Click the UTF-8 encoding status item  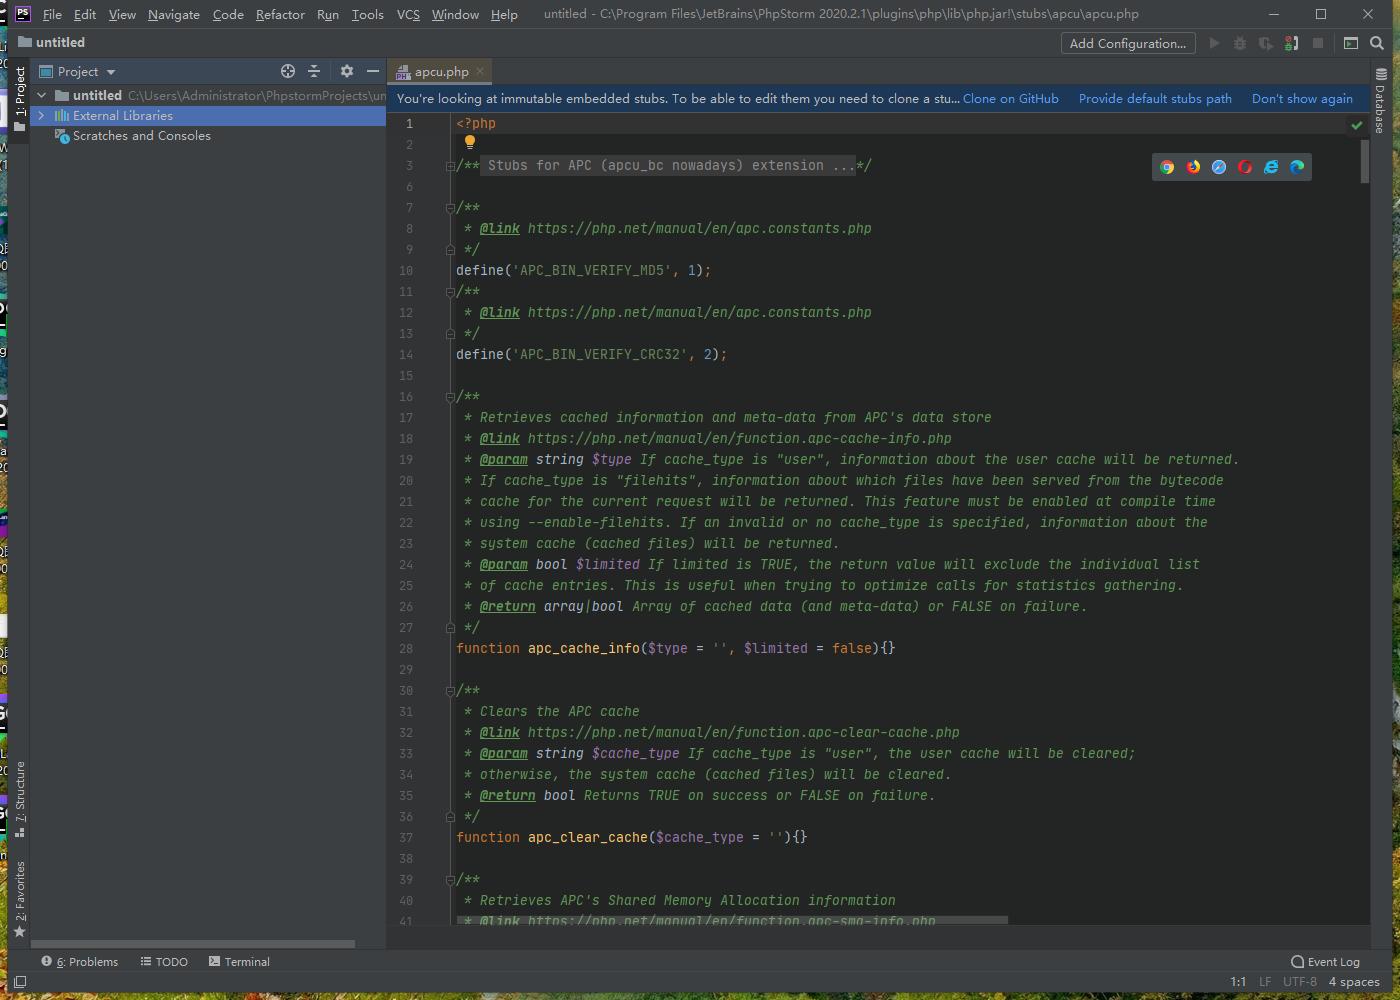1300,982
